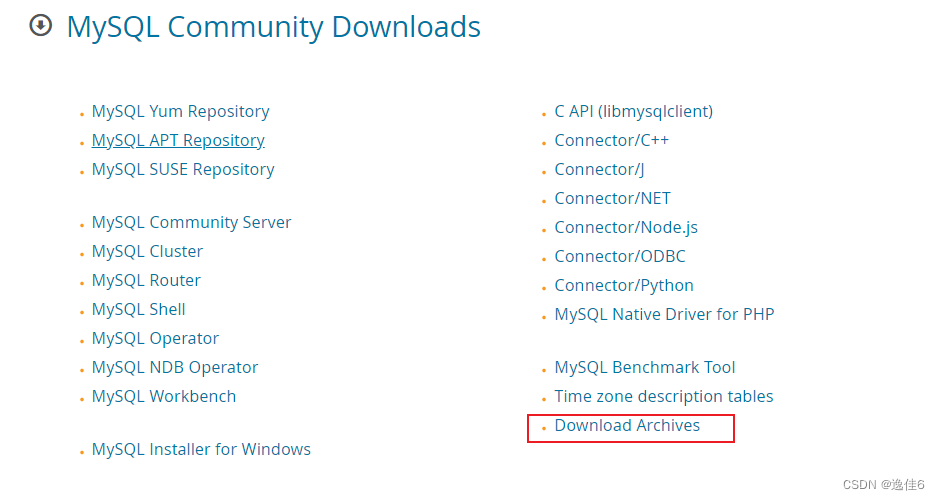Click the download circle icon beside the heading
Screen dimensions: 940x500
(41, 25)
